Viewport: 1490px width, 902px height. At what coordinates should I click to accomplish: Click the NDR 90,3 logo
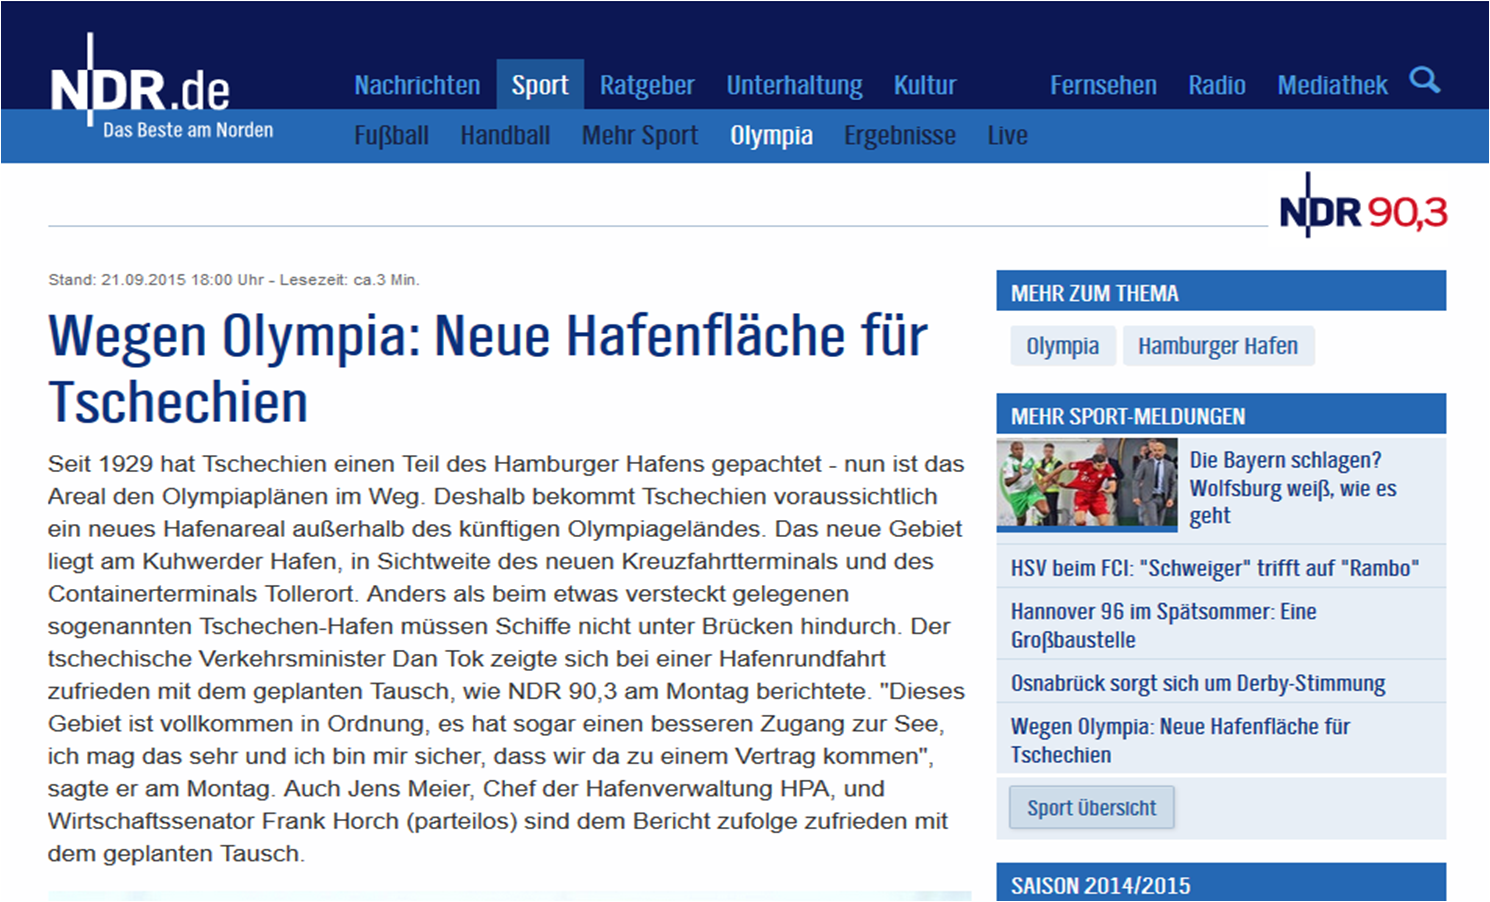1363,206
